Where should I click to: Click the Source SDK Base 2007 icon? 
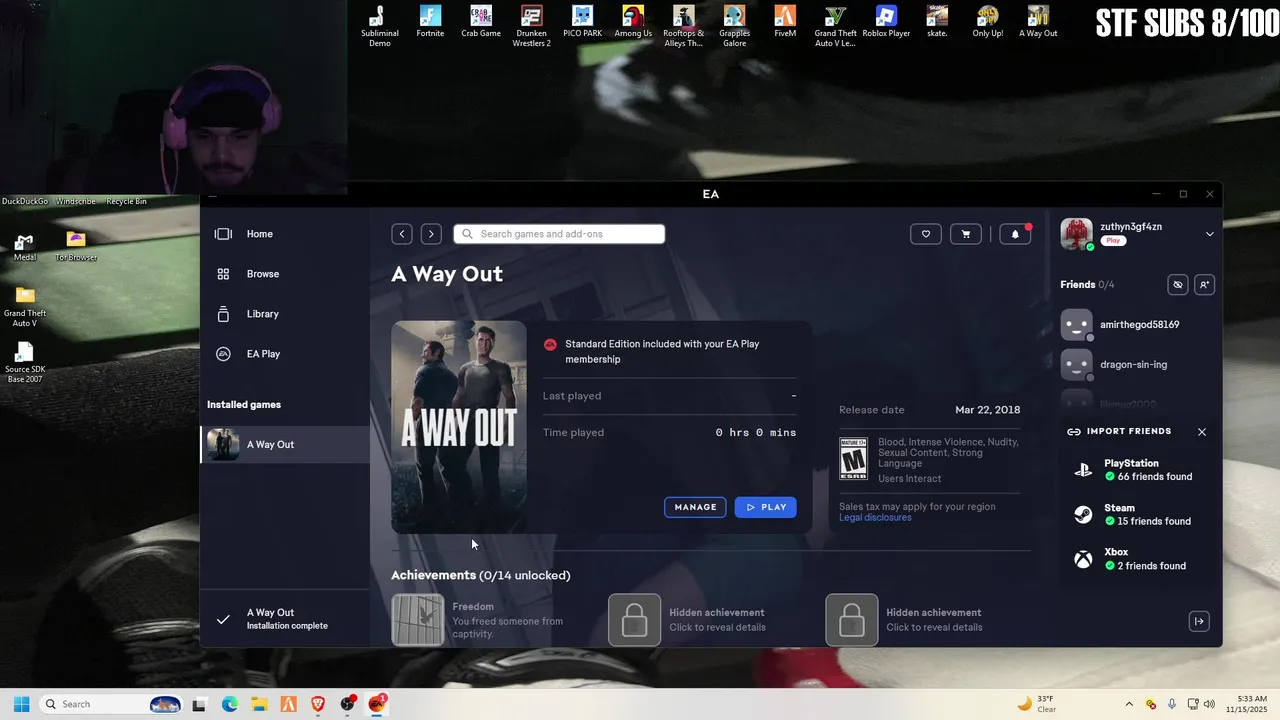coord(25,363)
